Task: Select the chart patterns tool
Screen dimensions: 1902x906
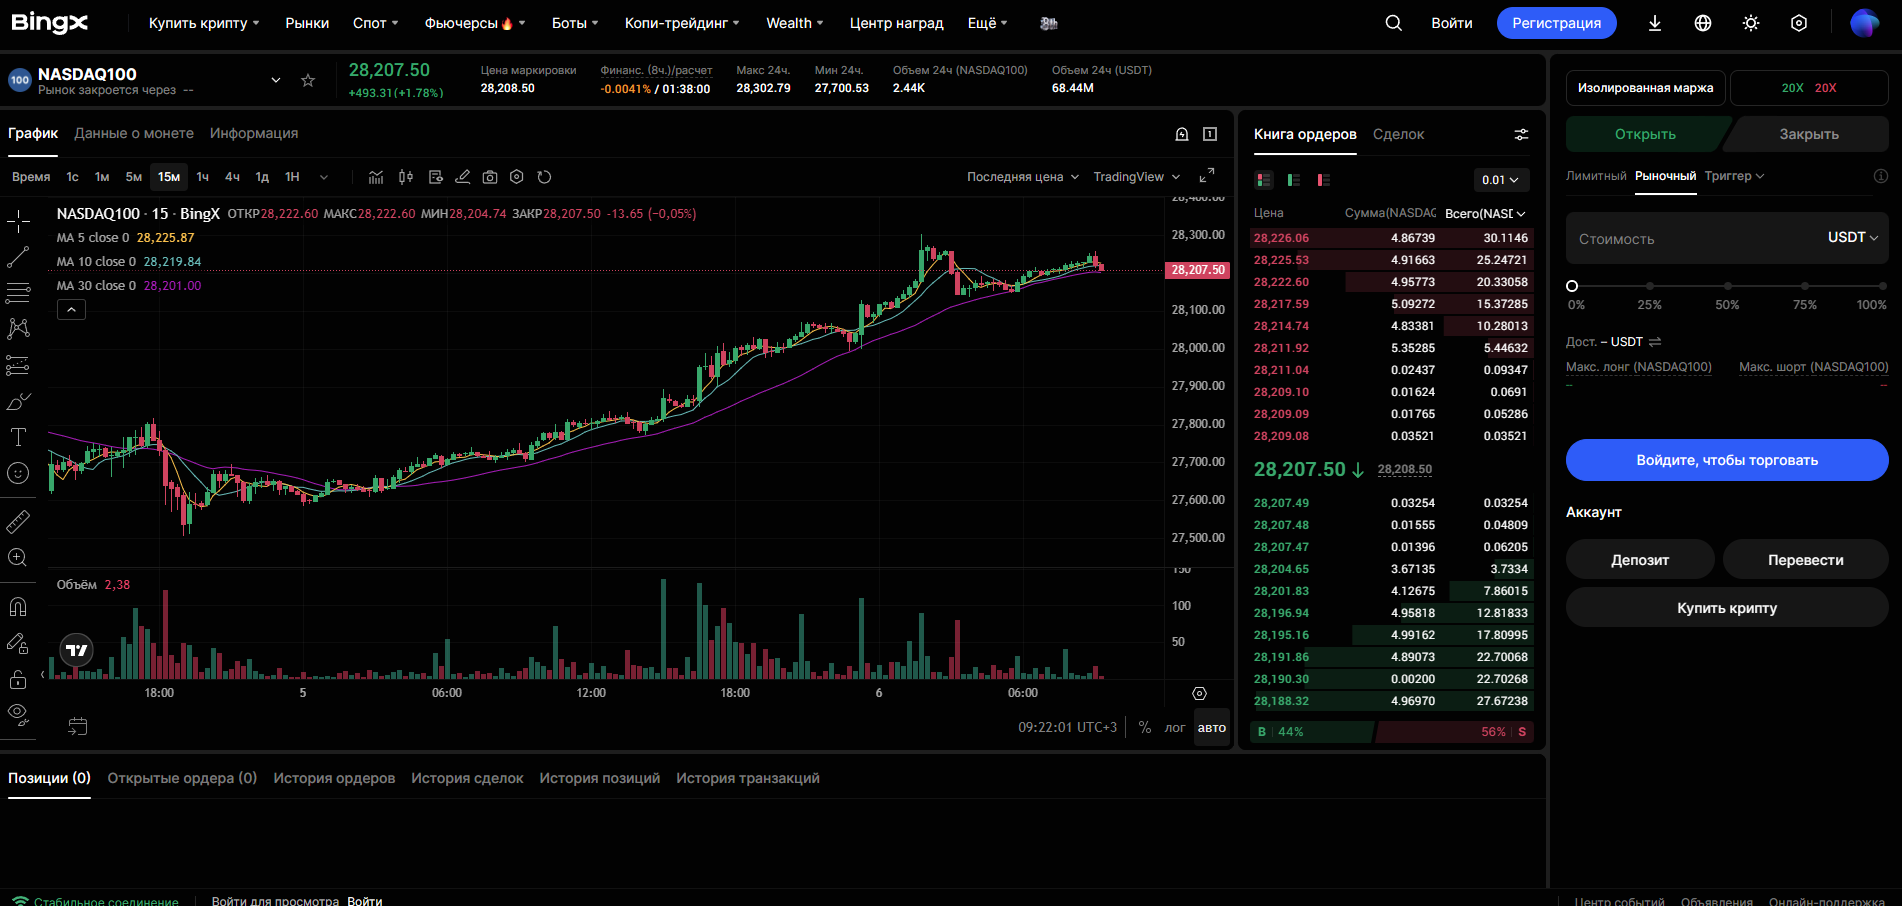Action: pos(18,329)
